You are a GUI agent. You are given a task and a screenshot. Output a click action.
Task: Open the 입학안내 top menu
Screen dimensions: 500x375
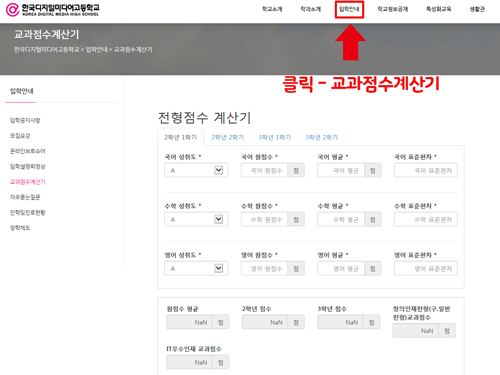coord(349,9)
